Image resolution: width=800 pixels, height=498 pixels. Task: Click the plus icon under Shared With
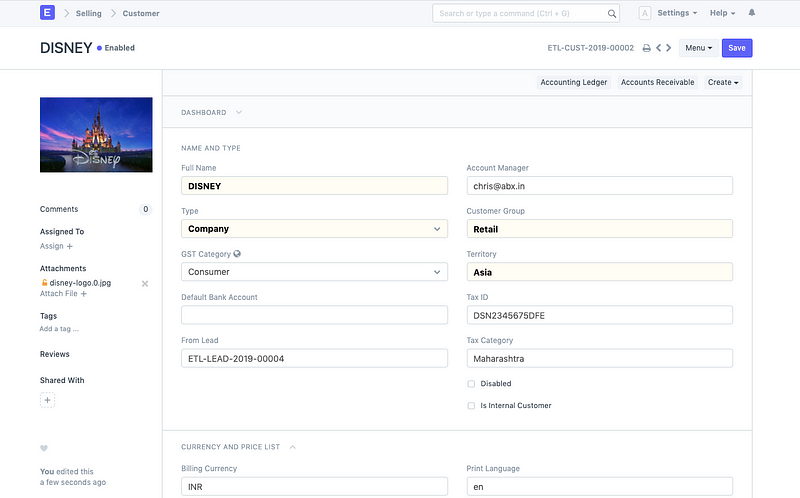pos(48,400)
